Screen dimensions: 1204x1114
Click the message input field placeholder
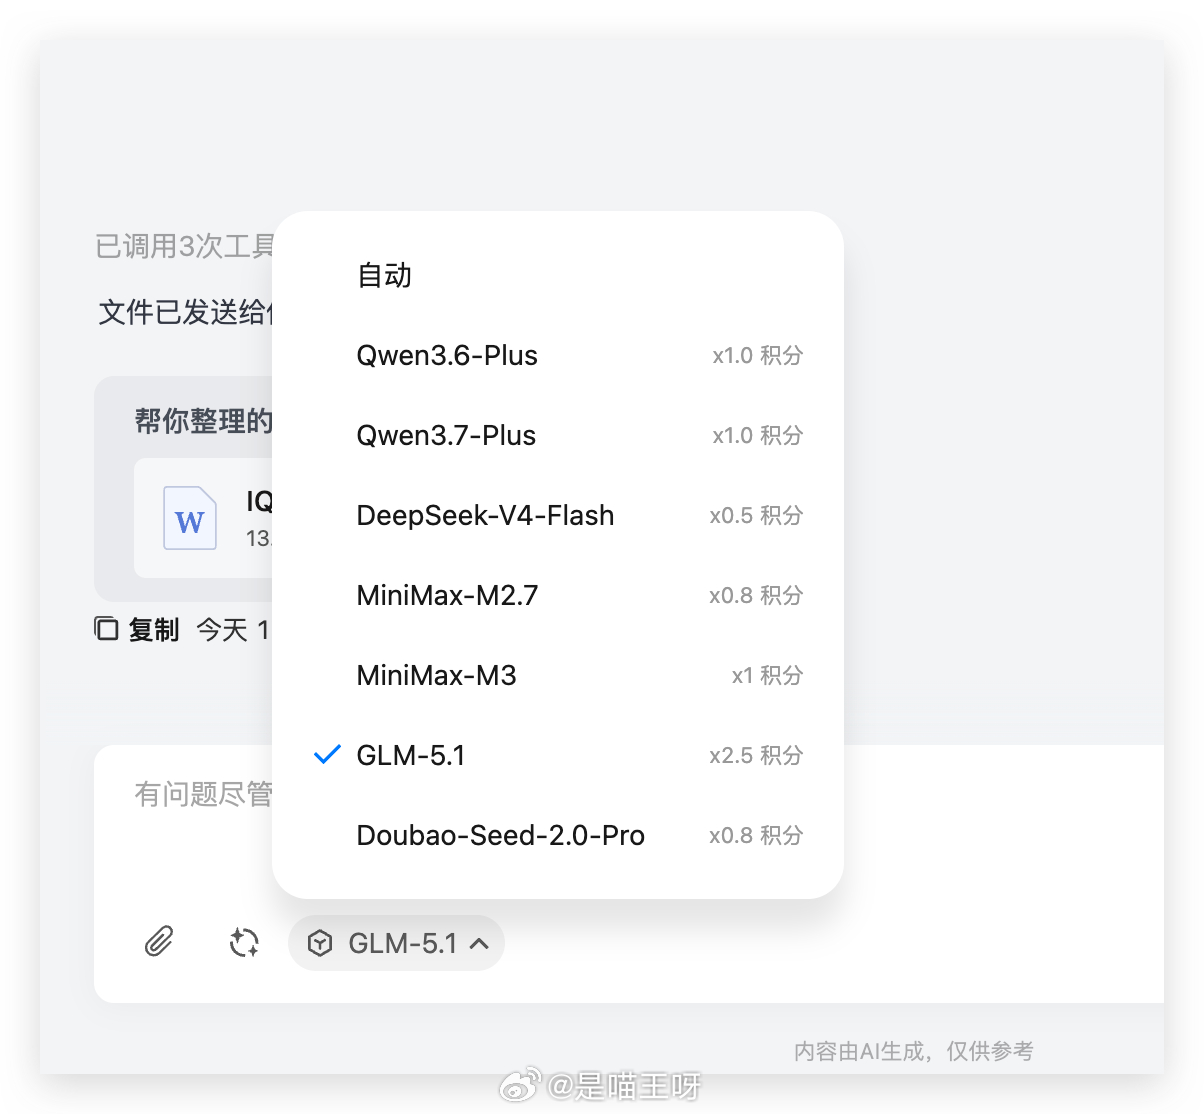[x=203, y=794]
